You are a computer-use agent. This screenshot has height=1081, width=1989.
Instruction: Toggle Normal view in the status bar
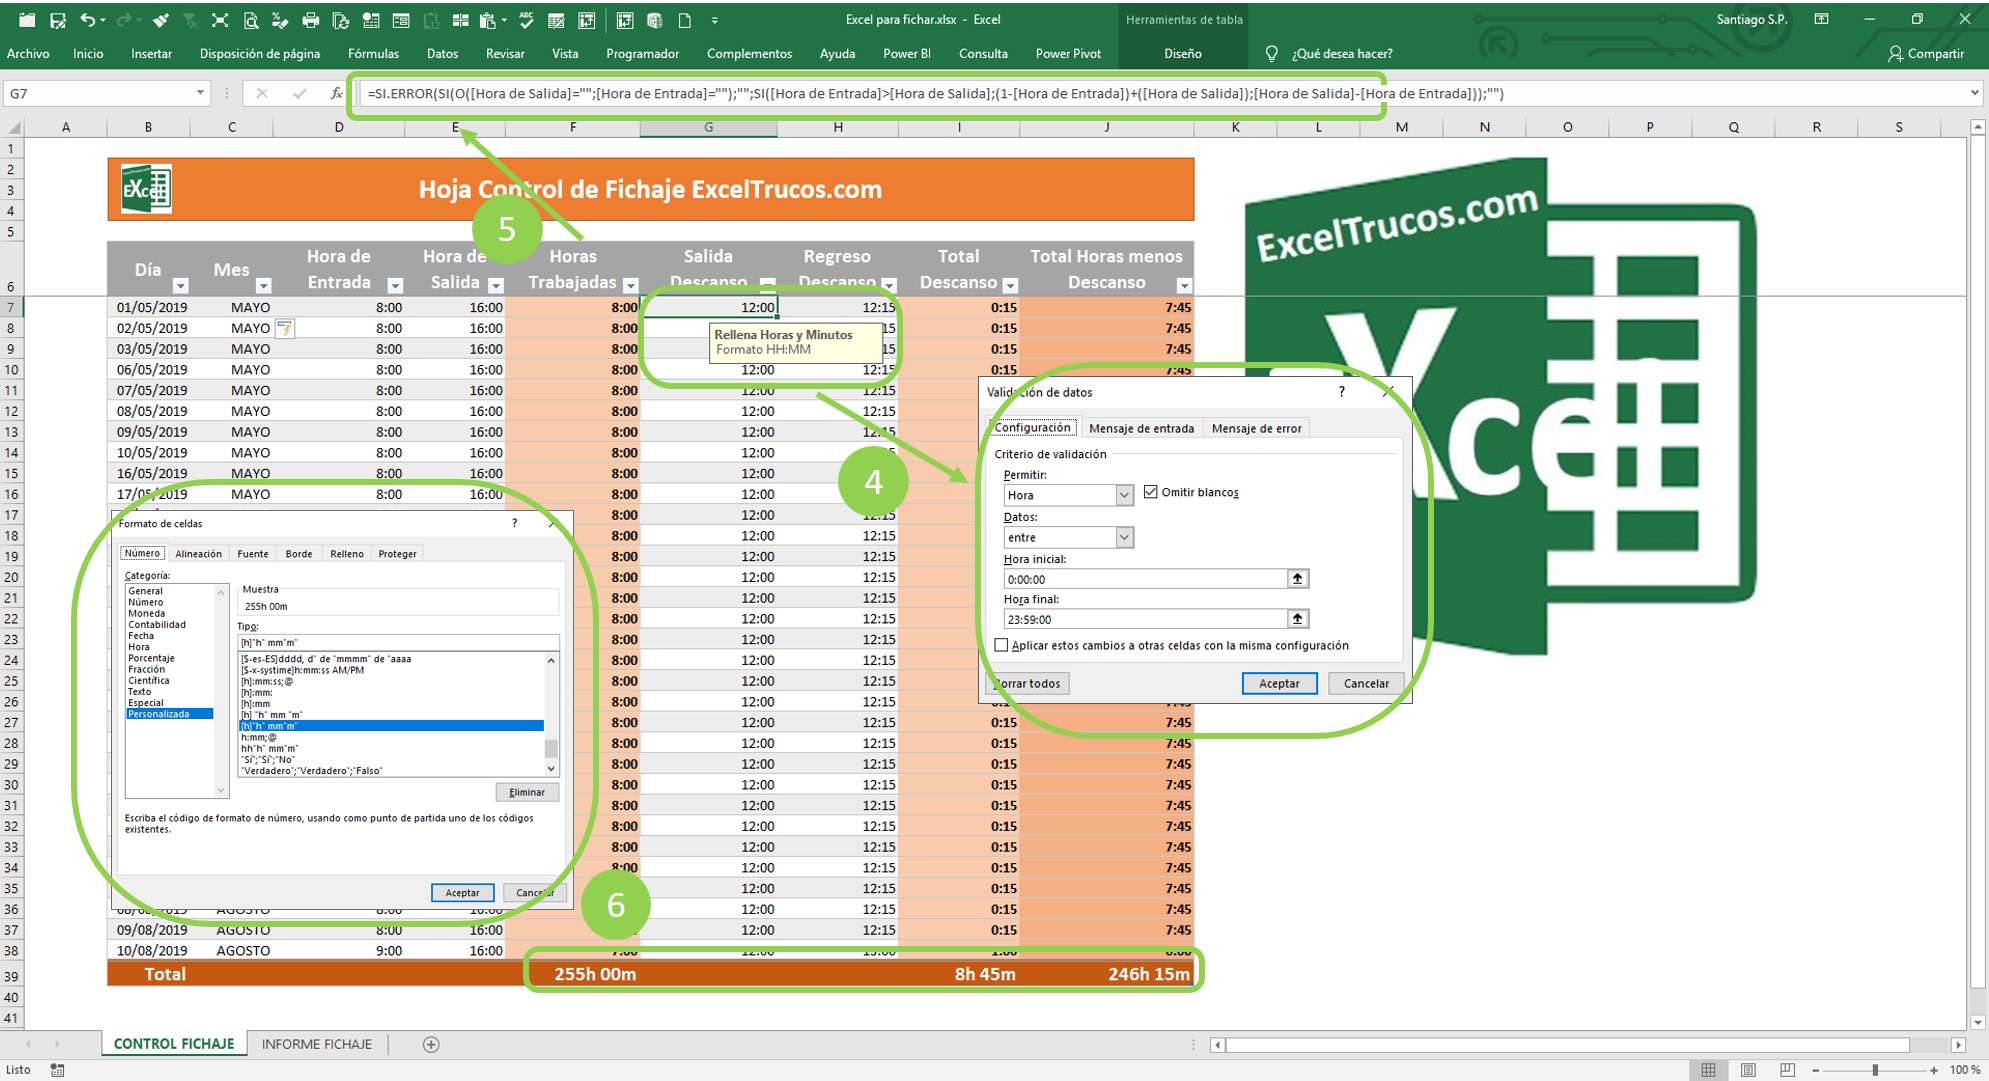click(1709, 1069)
